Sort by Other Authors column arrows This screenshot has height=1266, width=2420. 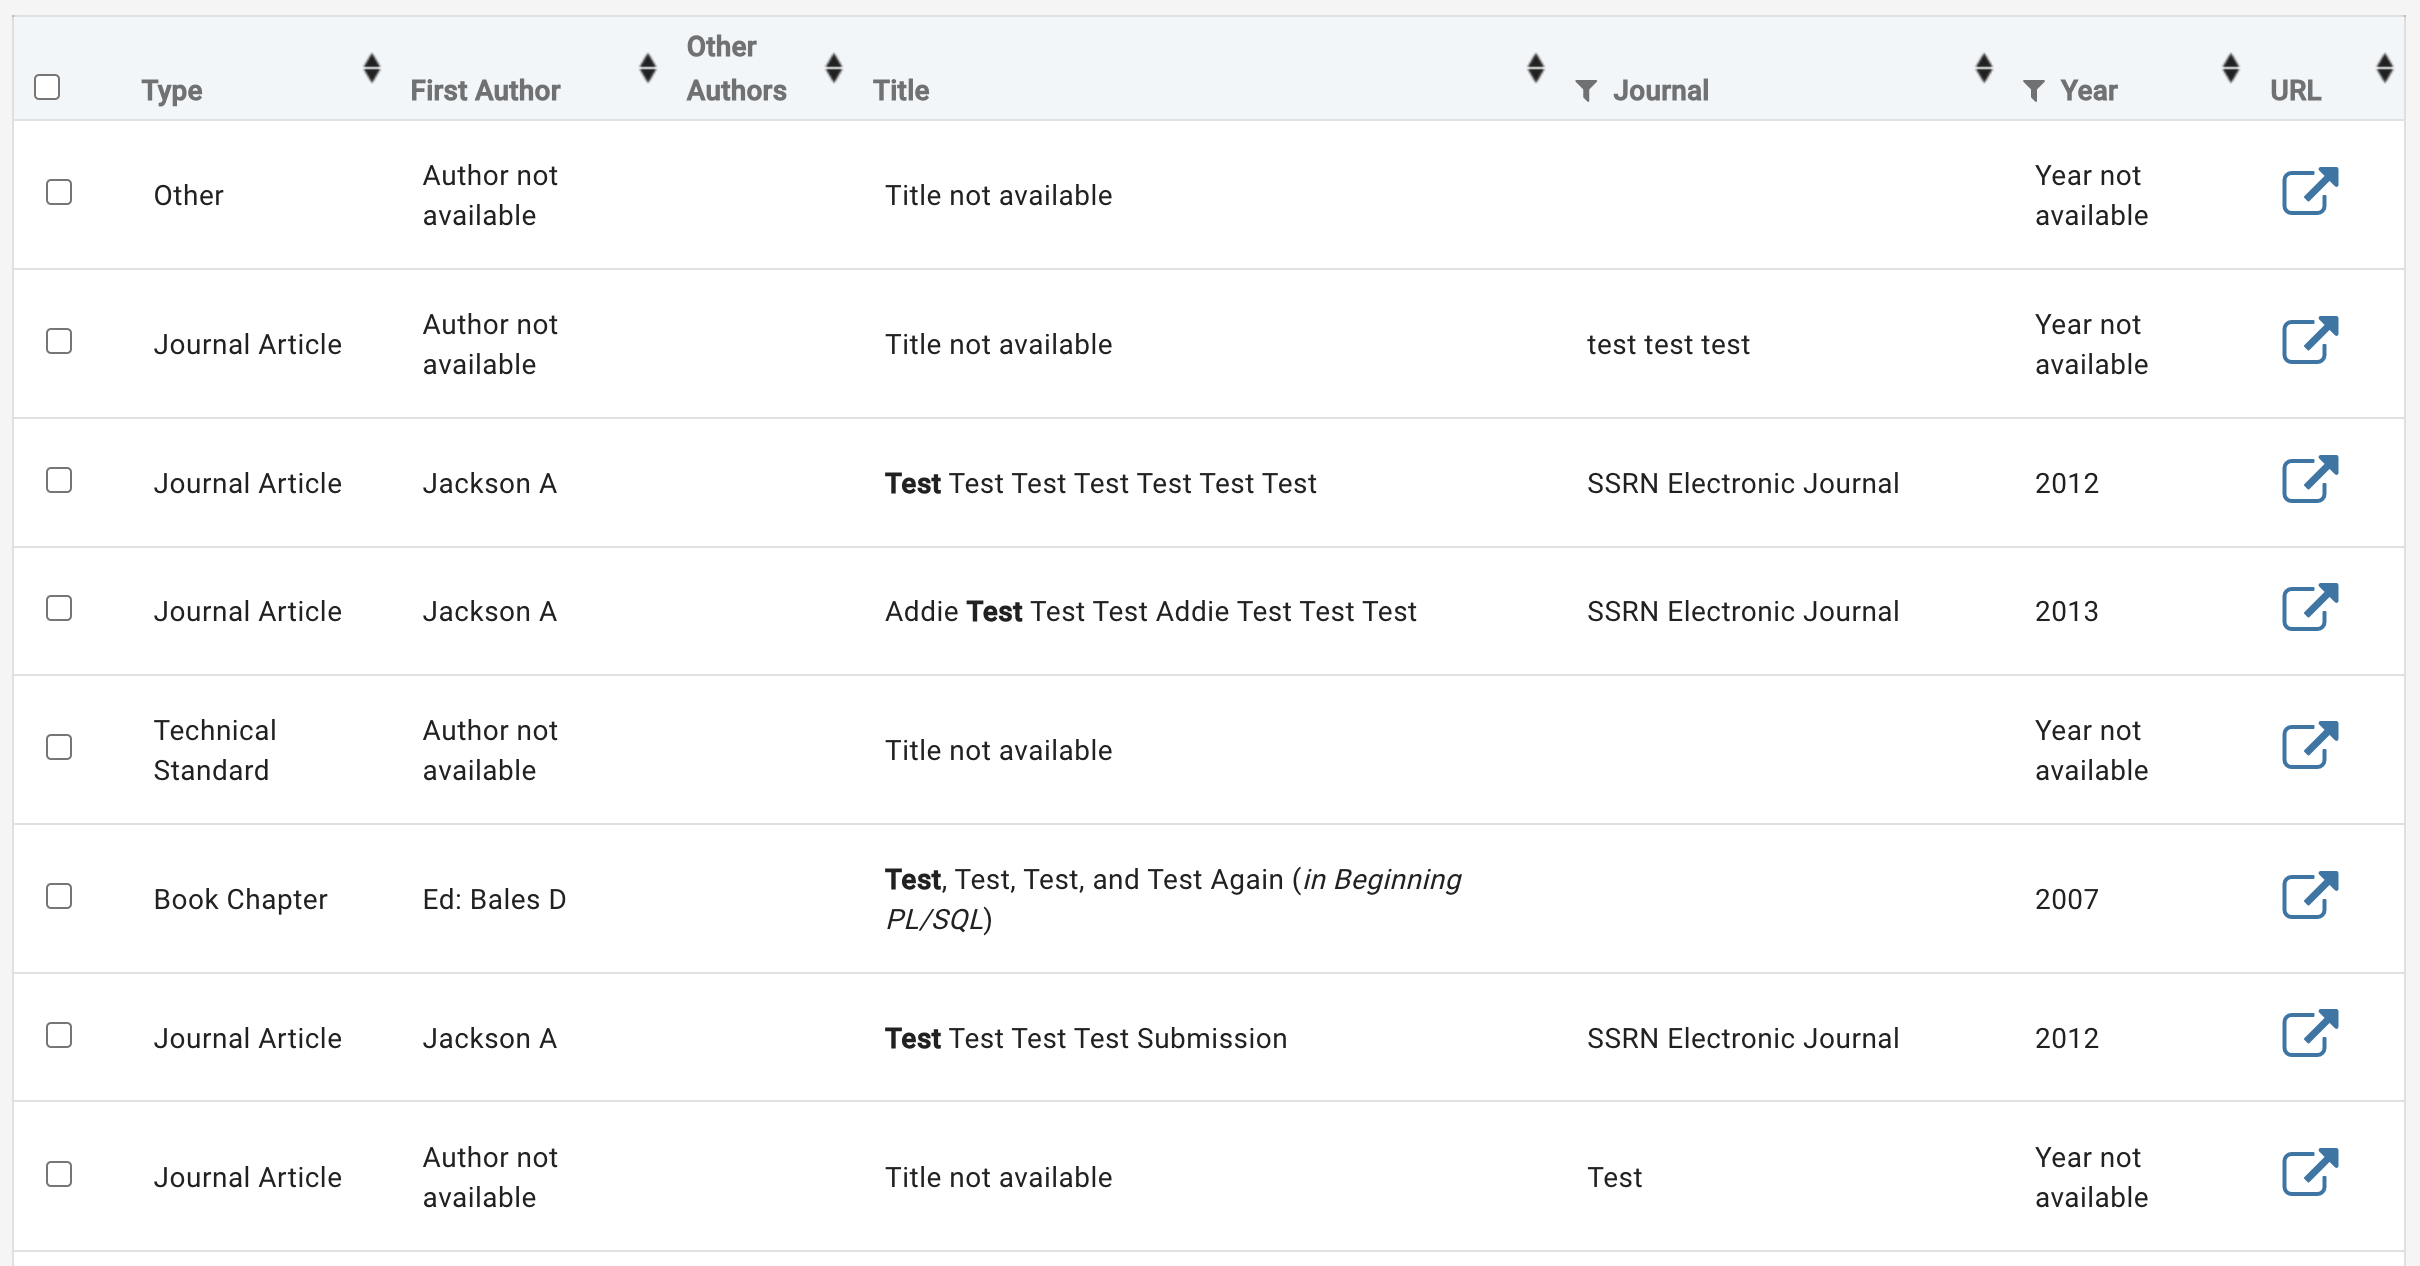834,68
